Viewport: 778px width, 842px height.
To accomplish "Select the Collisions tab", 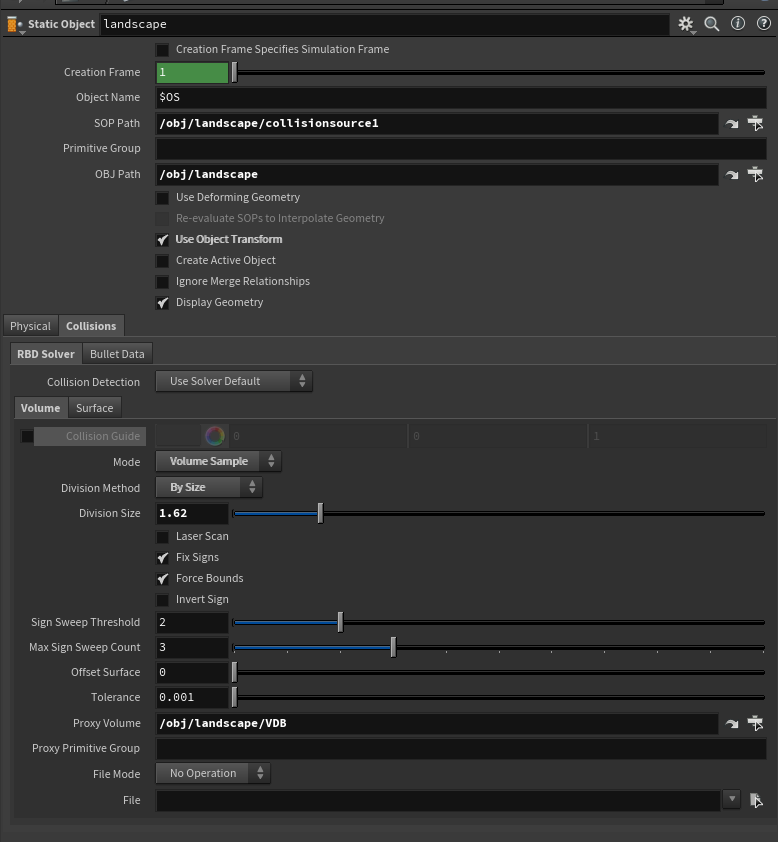I will click(91, 326).
